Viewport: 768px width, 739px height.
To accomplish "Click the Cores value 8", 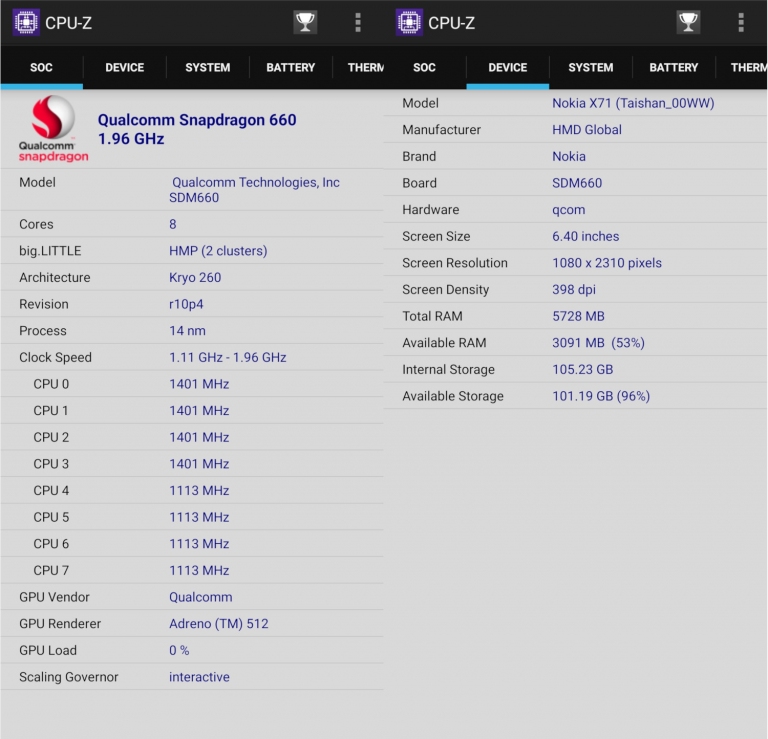I will click(173, 224).
